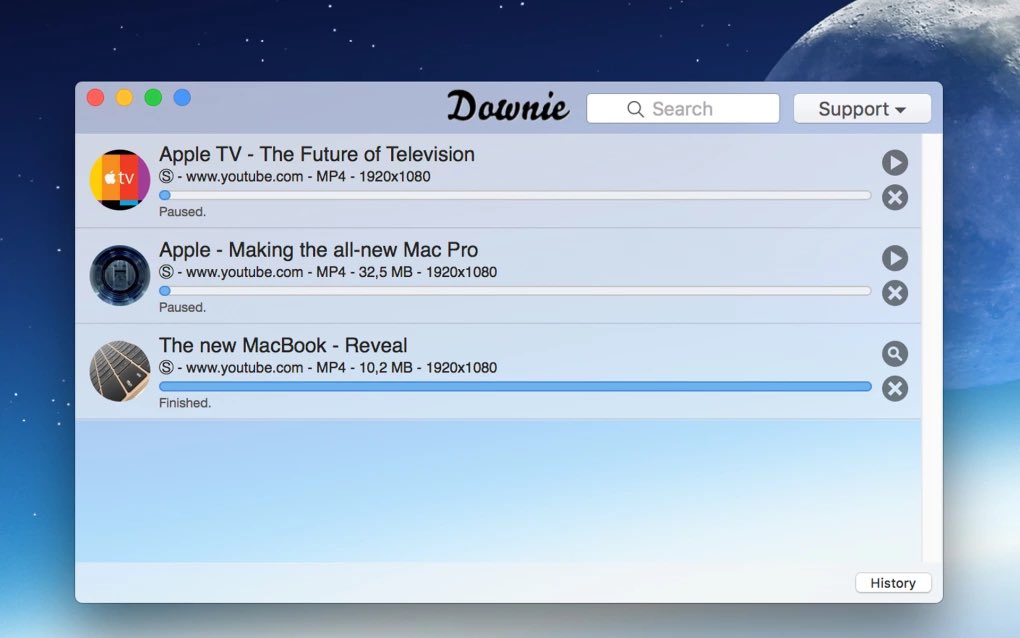This screenshot has width=1020, height=638.
Task: Click the download list scrollbar
Action: [x=932, y=348]
